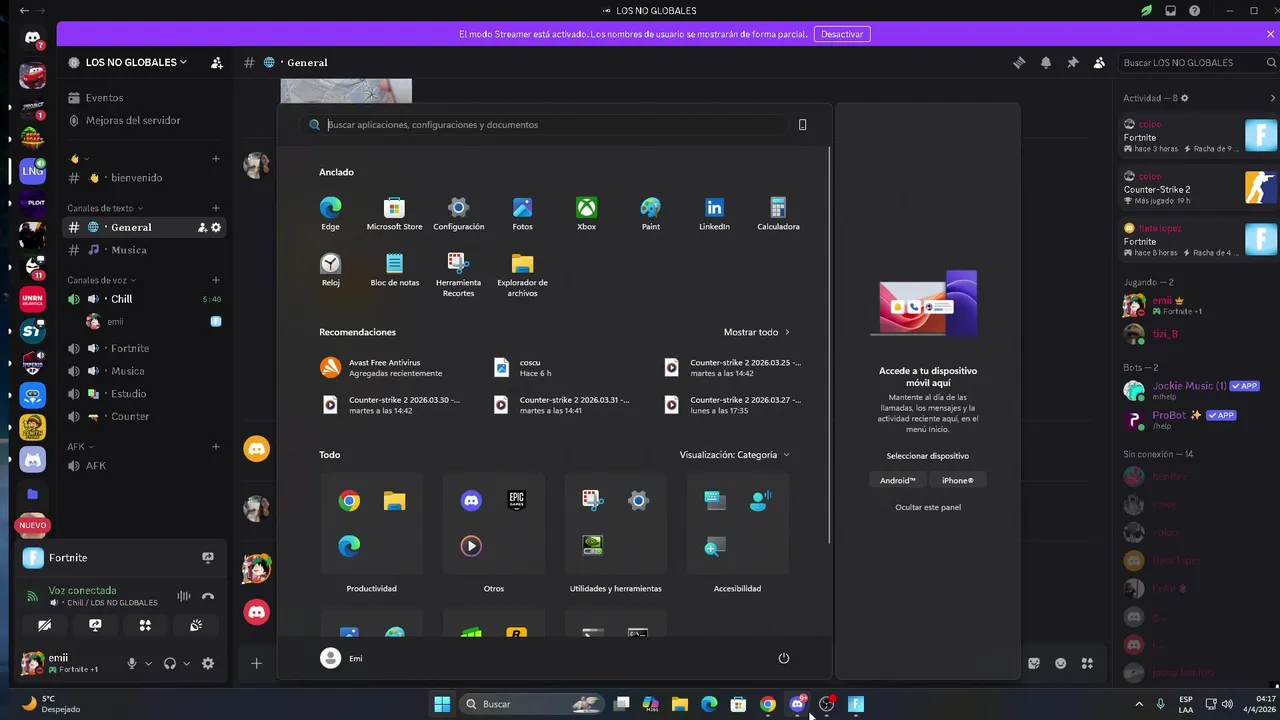
Task: Collapse the Canales de voz category
Action: coord(102,280)
